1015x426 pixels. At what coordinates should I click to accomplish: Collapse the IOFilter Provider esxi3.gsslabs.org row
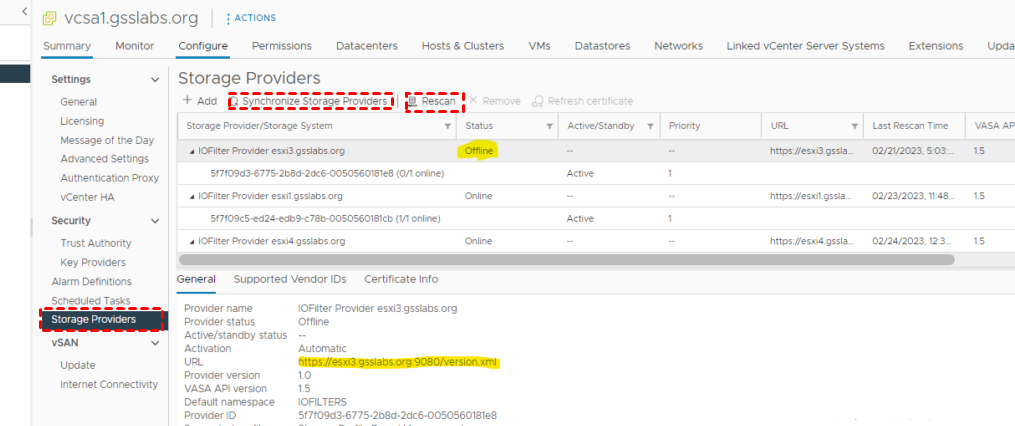coord(192,151)
